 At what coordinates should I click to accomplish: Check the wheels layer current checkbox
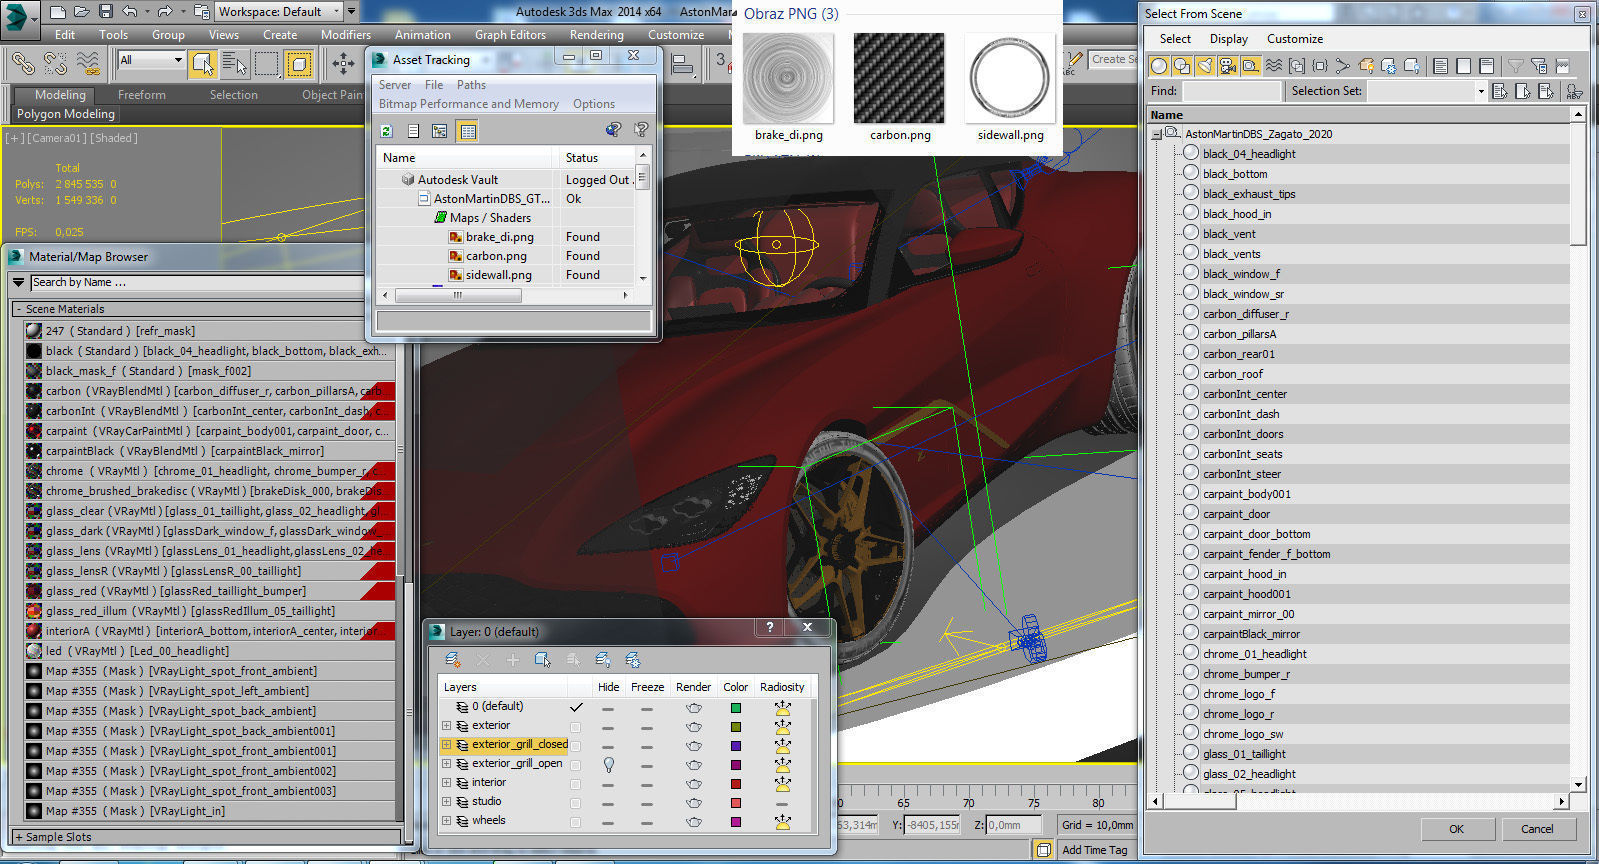pyautogui.click(x=575, y=822)
